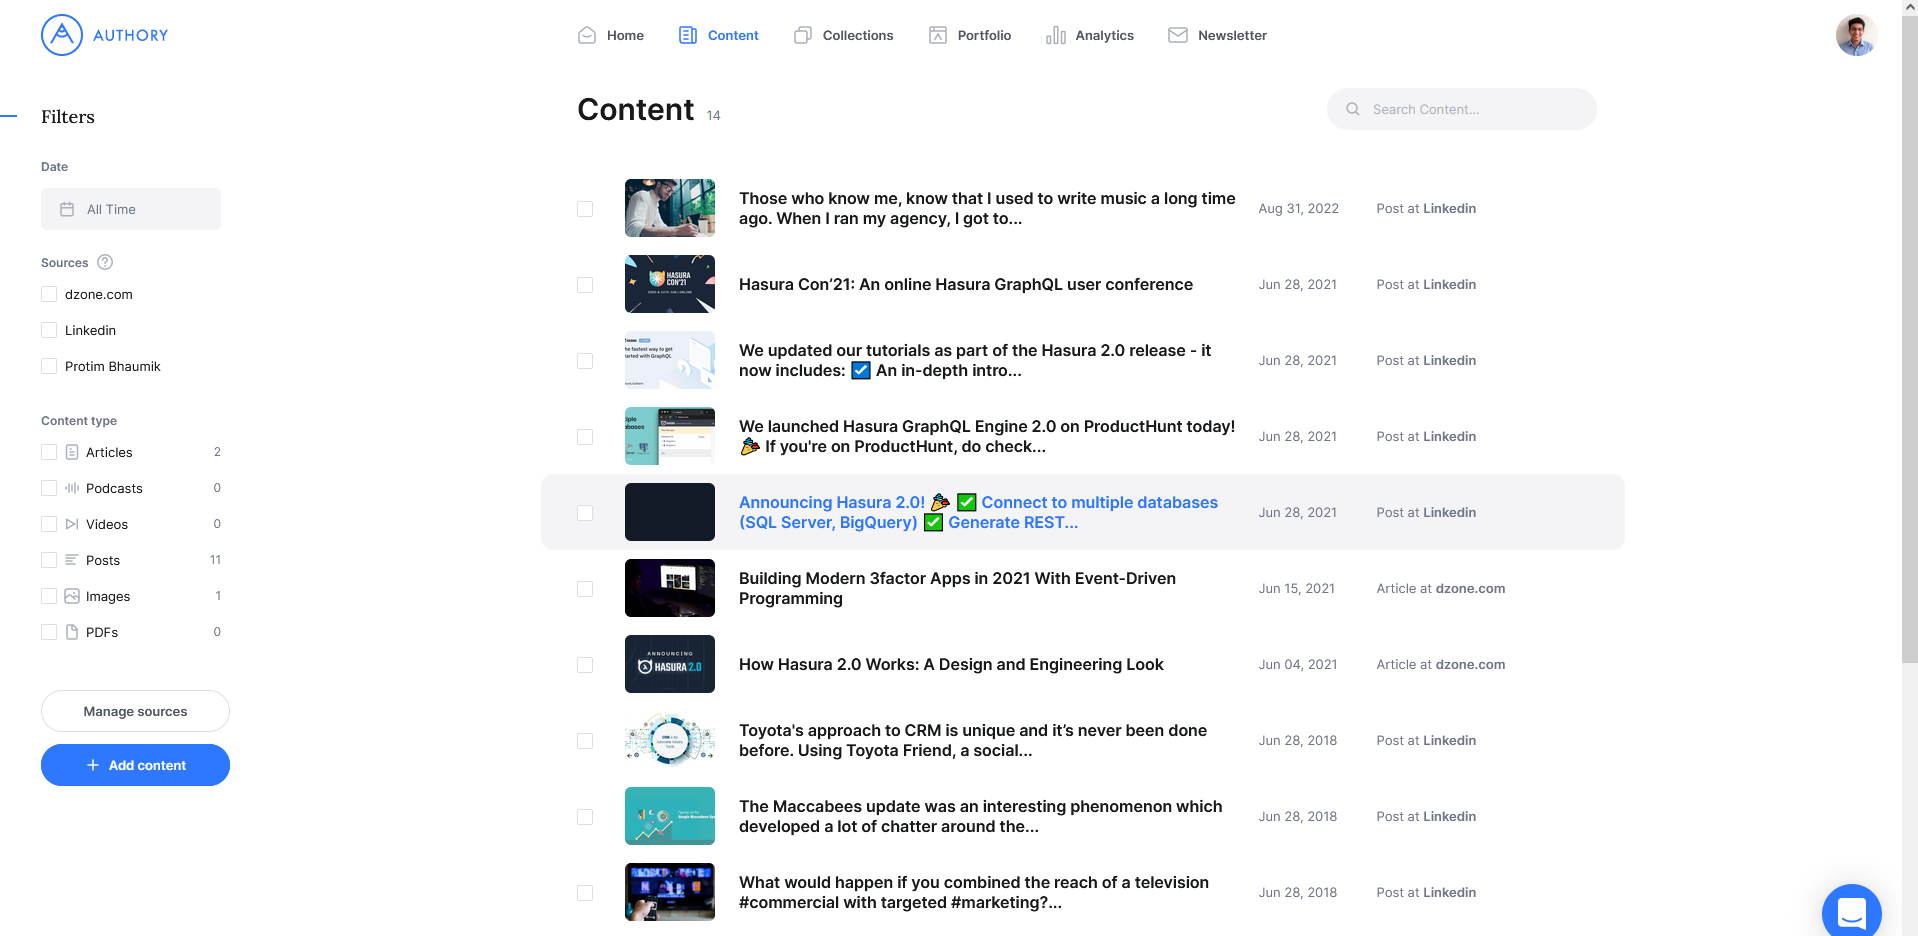This screenshot has width=1918, height=936.
Task: Open the Hasura 2.0 Works article thumbnail
Action: pyautogui.click(x=669, y=664)
